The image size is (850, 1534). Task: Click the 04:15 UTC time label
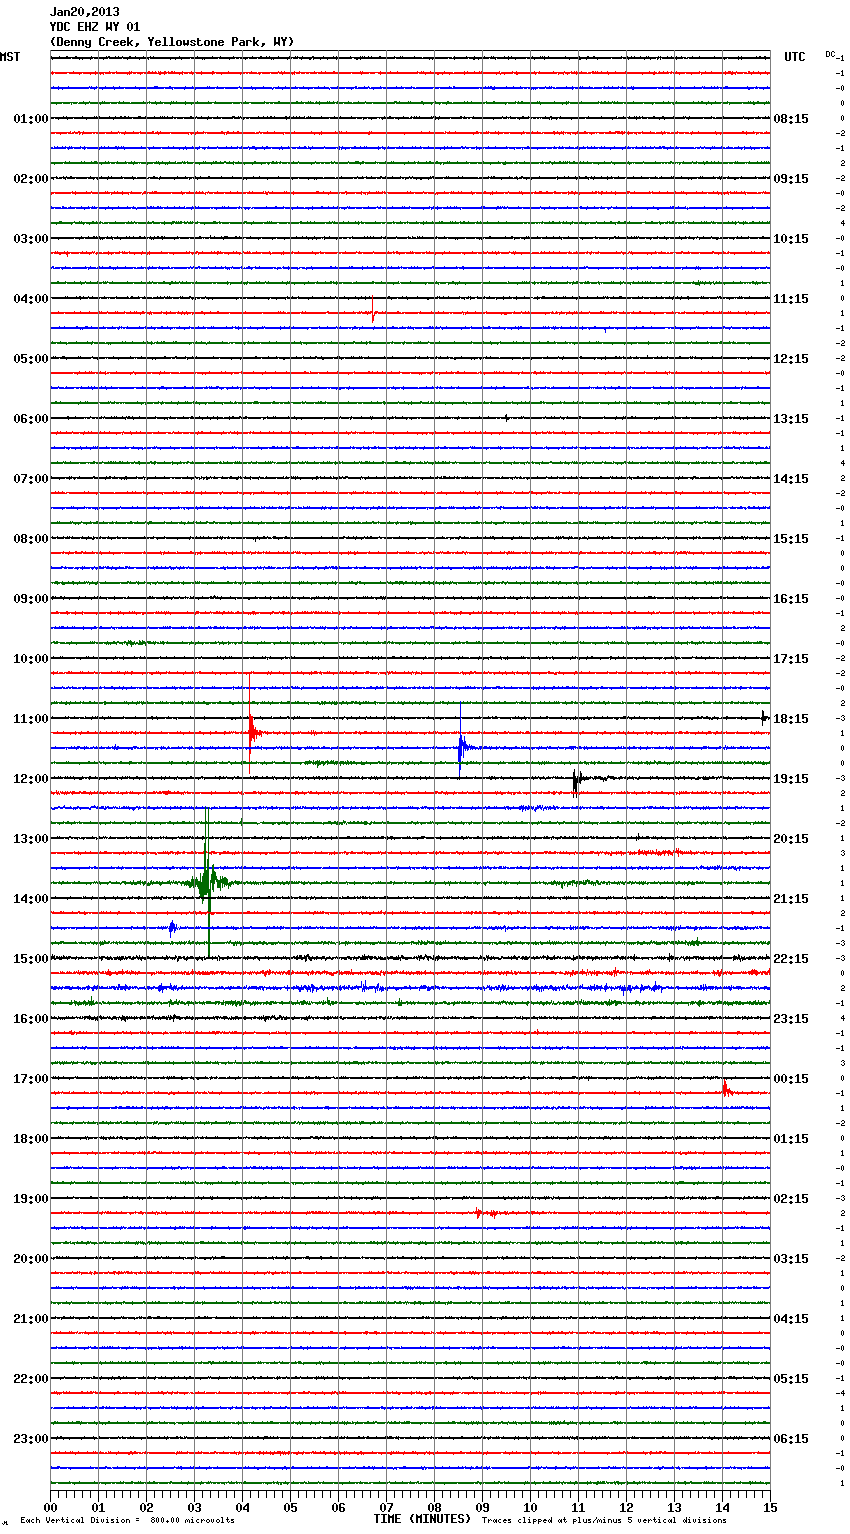tap(791, 1319)
